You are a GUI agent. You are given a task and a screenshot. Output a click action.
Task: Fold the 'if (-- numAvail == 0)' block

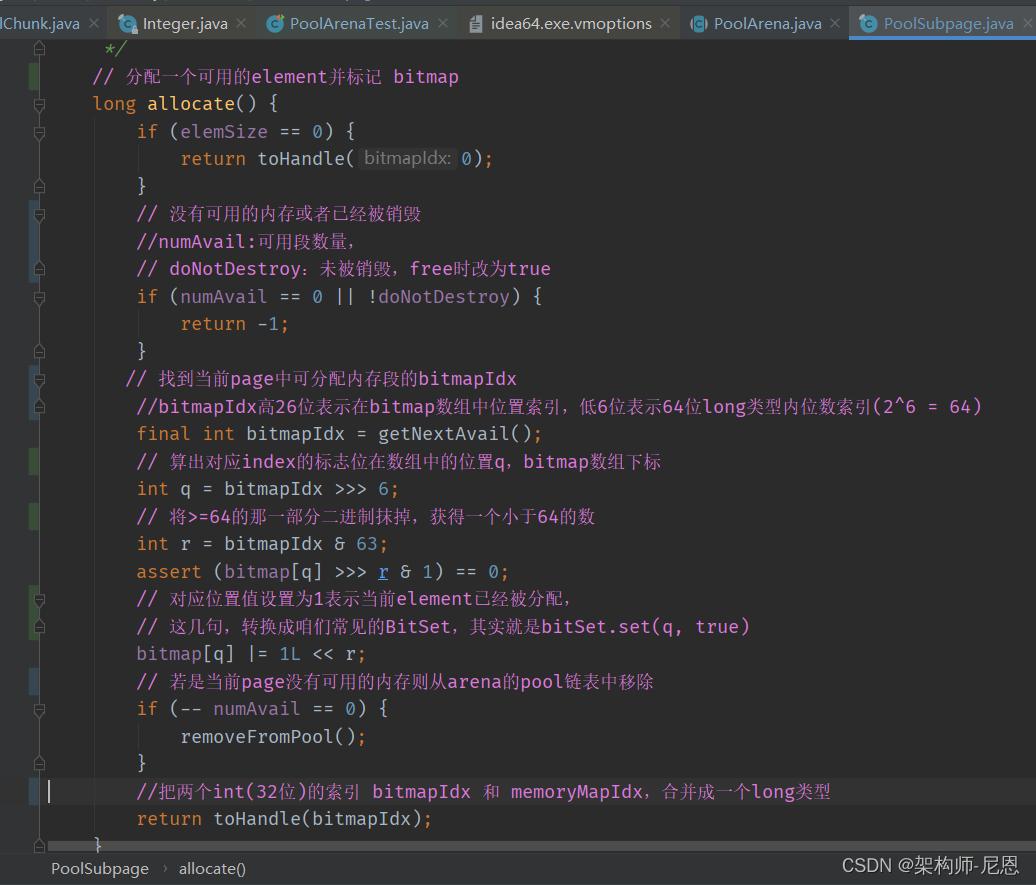(39, 709)
